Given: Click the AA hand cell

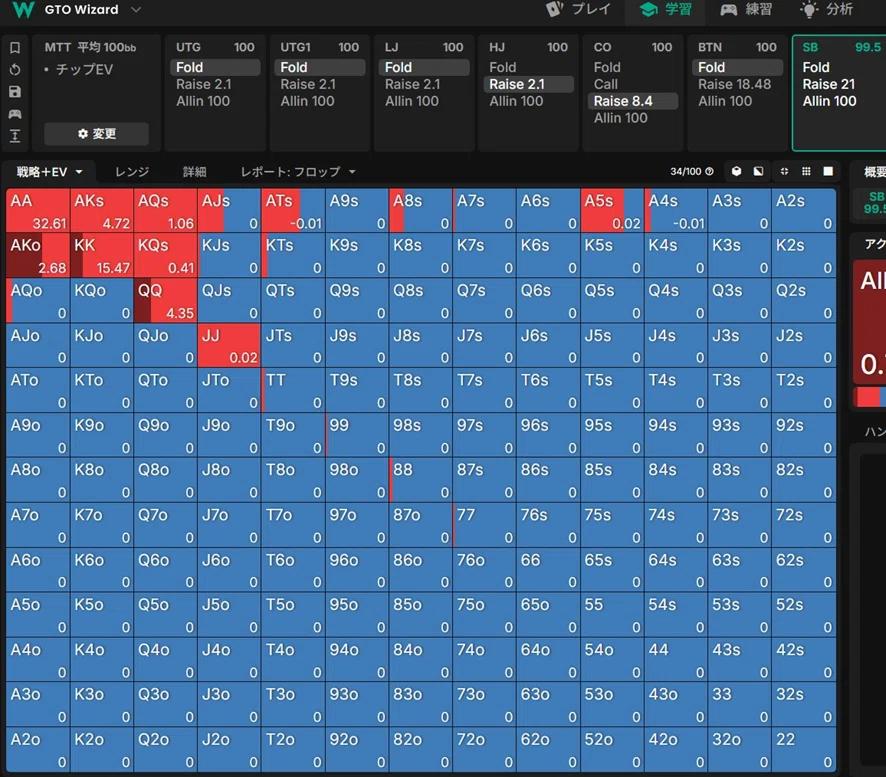Looking at the screenshot, I should click(x=38, y=211).
